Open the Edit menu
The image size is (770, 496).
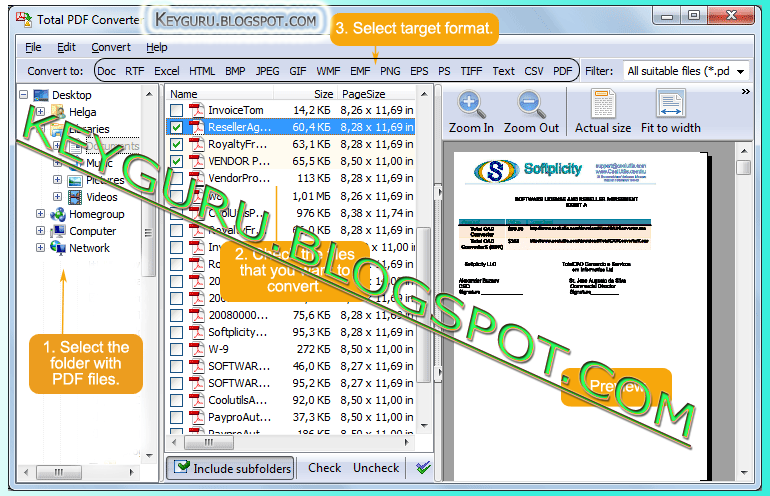pyautogui.click(x=66, y=47)
